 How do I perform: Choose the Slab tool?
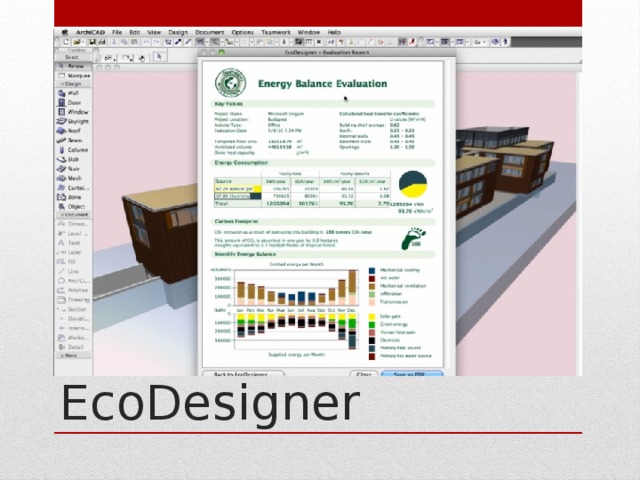(73, 159)
